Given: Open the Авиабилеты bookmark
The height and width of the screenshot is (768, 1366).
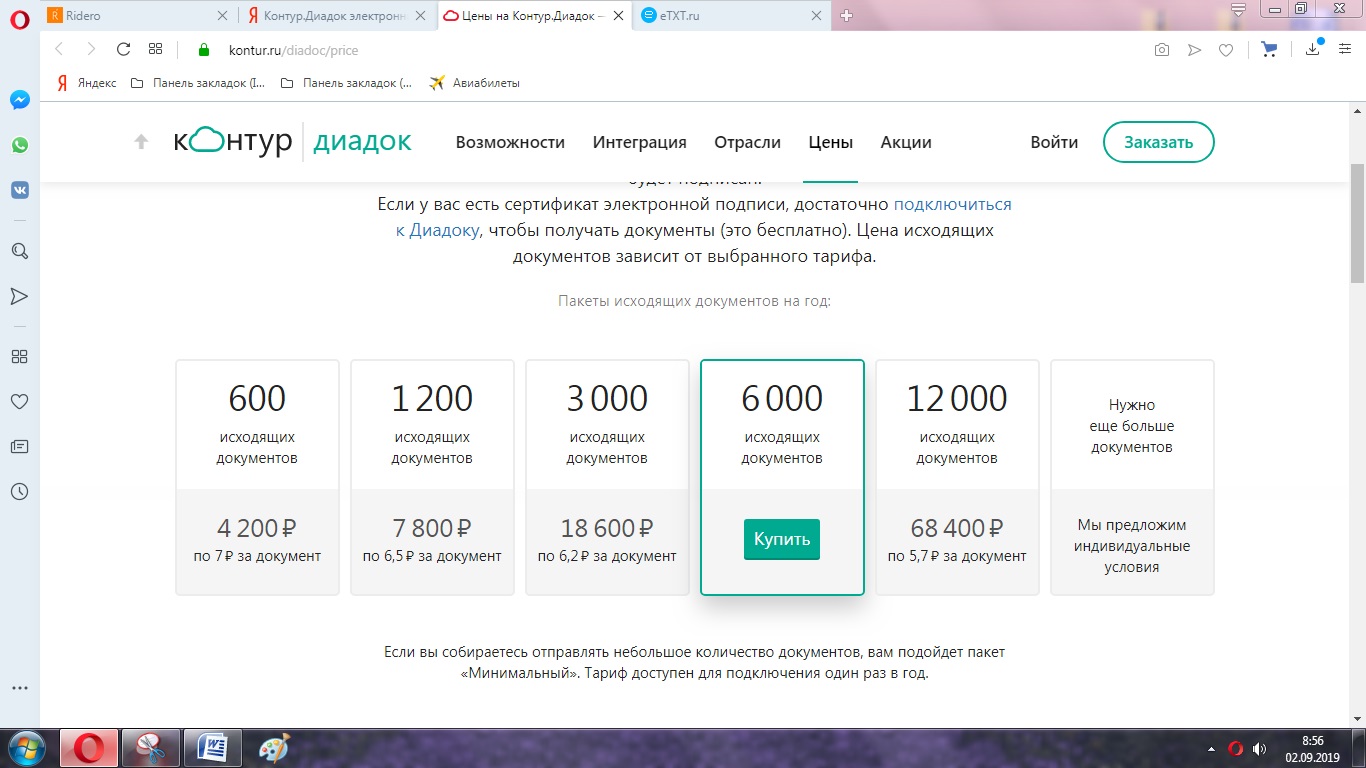Looking at the screenshot, I should [x=474, y=83].
